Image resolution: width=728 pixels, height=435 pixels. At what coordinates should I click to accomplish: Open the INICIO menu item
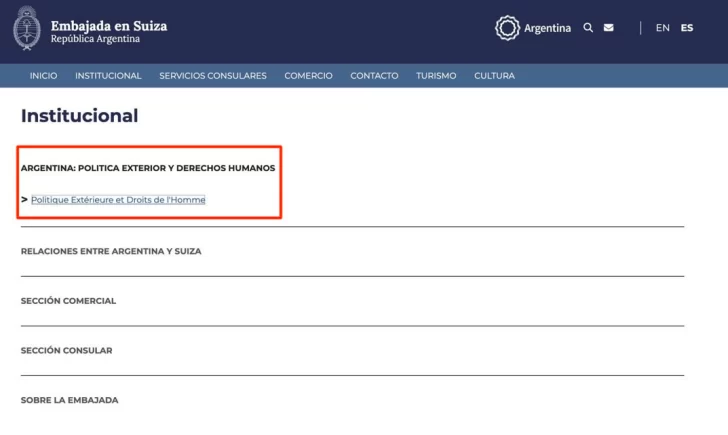pyautogui.click(x=43, y=76)
